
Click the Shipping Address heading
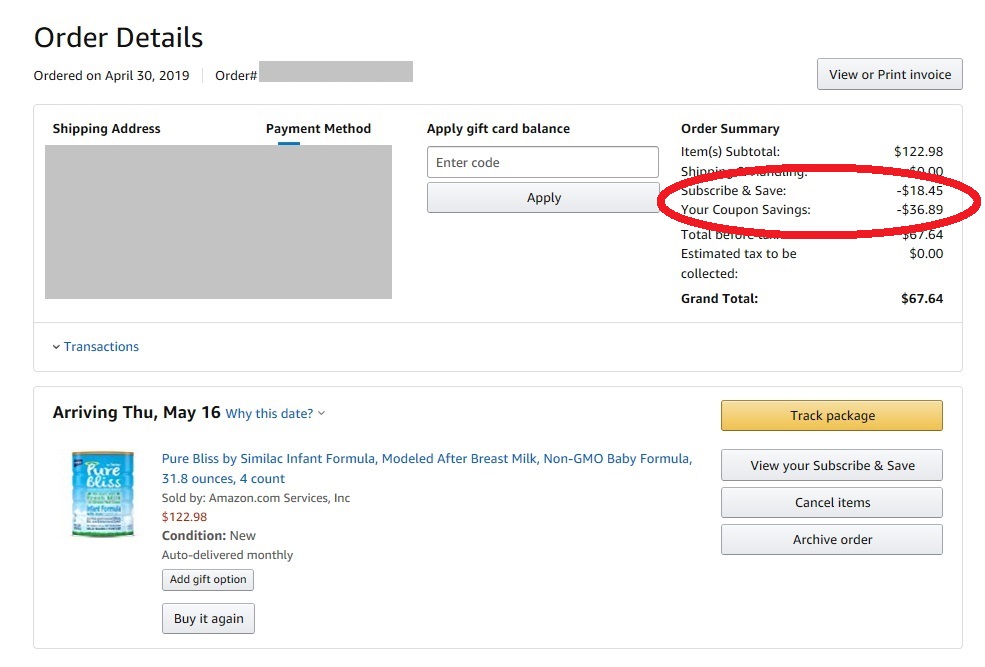click(x=106, y=128)
